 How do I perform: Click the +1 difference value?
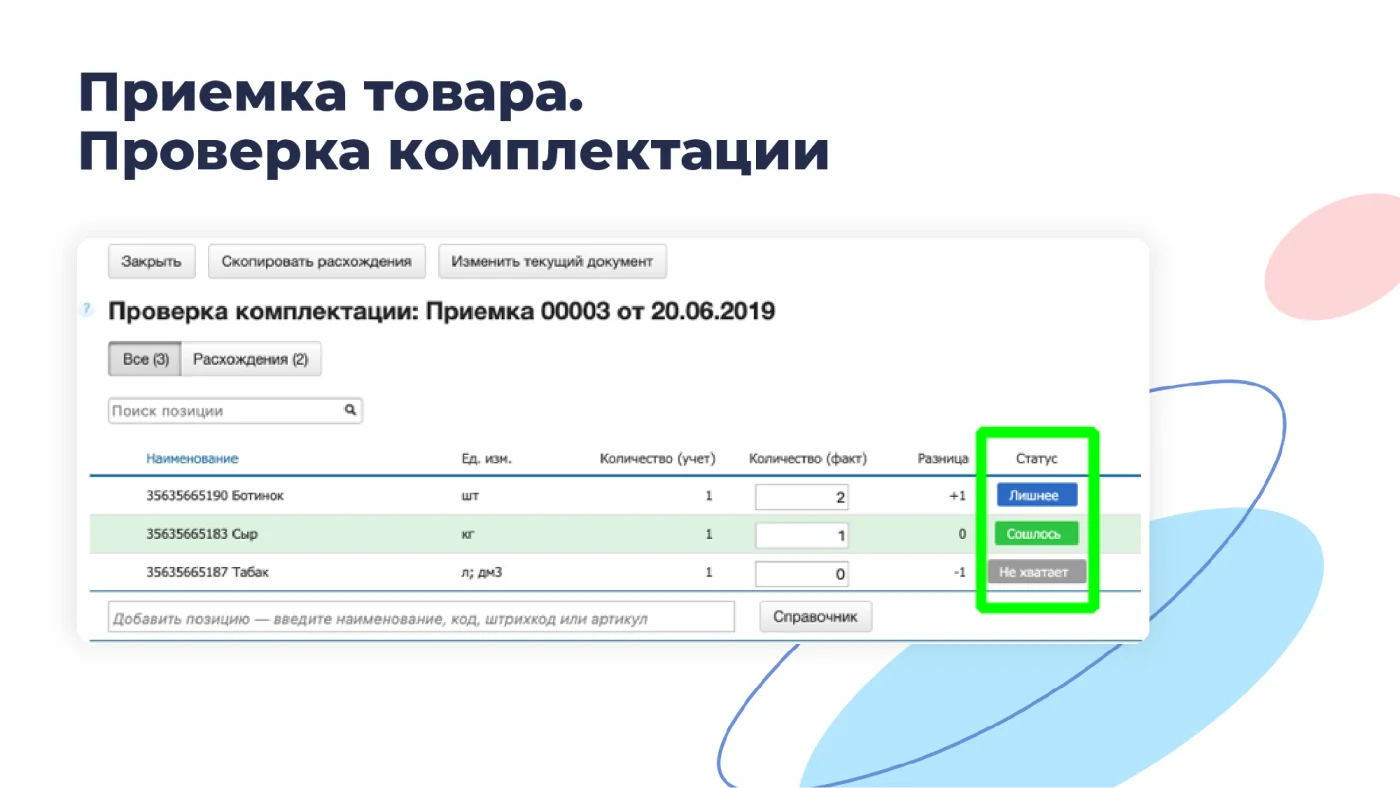[x=957, y=496]
